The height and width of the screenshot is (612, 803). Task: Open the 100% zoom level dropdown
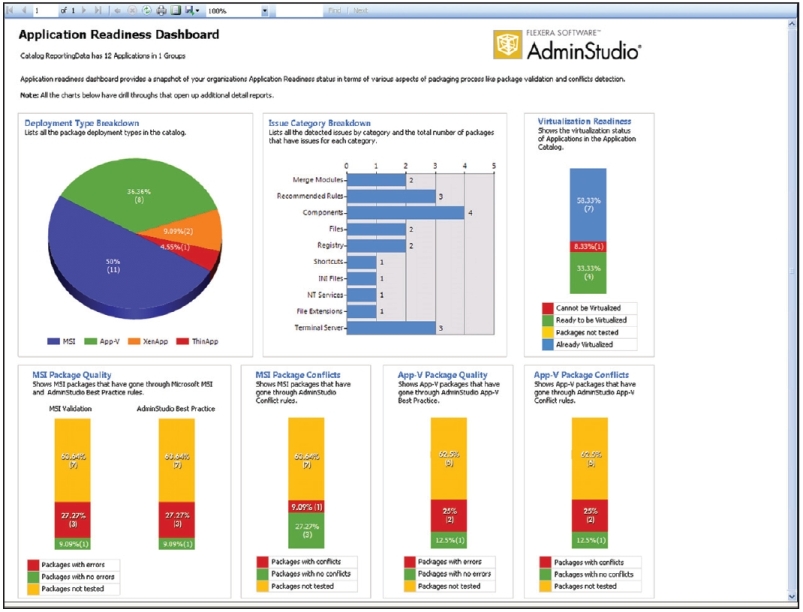tap(265, 10)
